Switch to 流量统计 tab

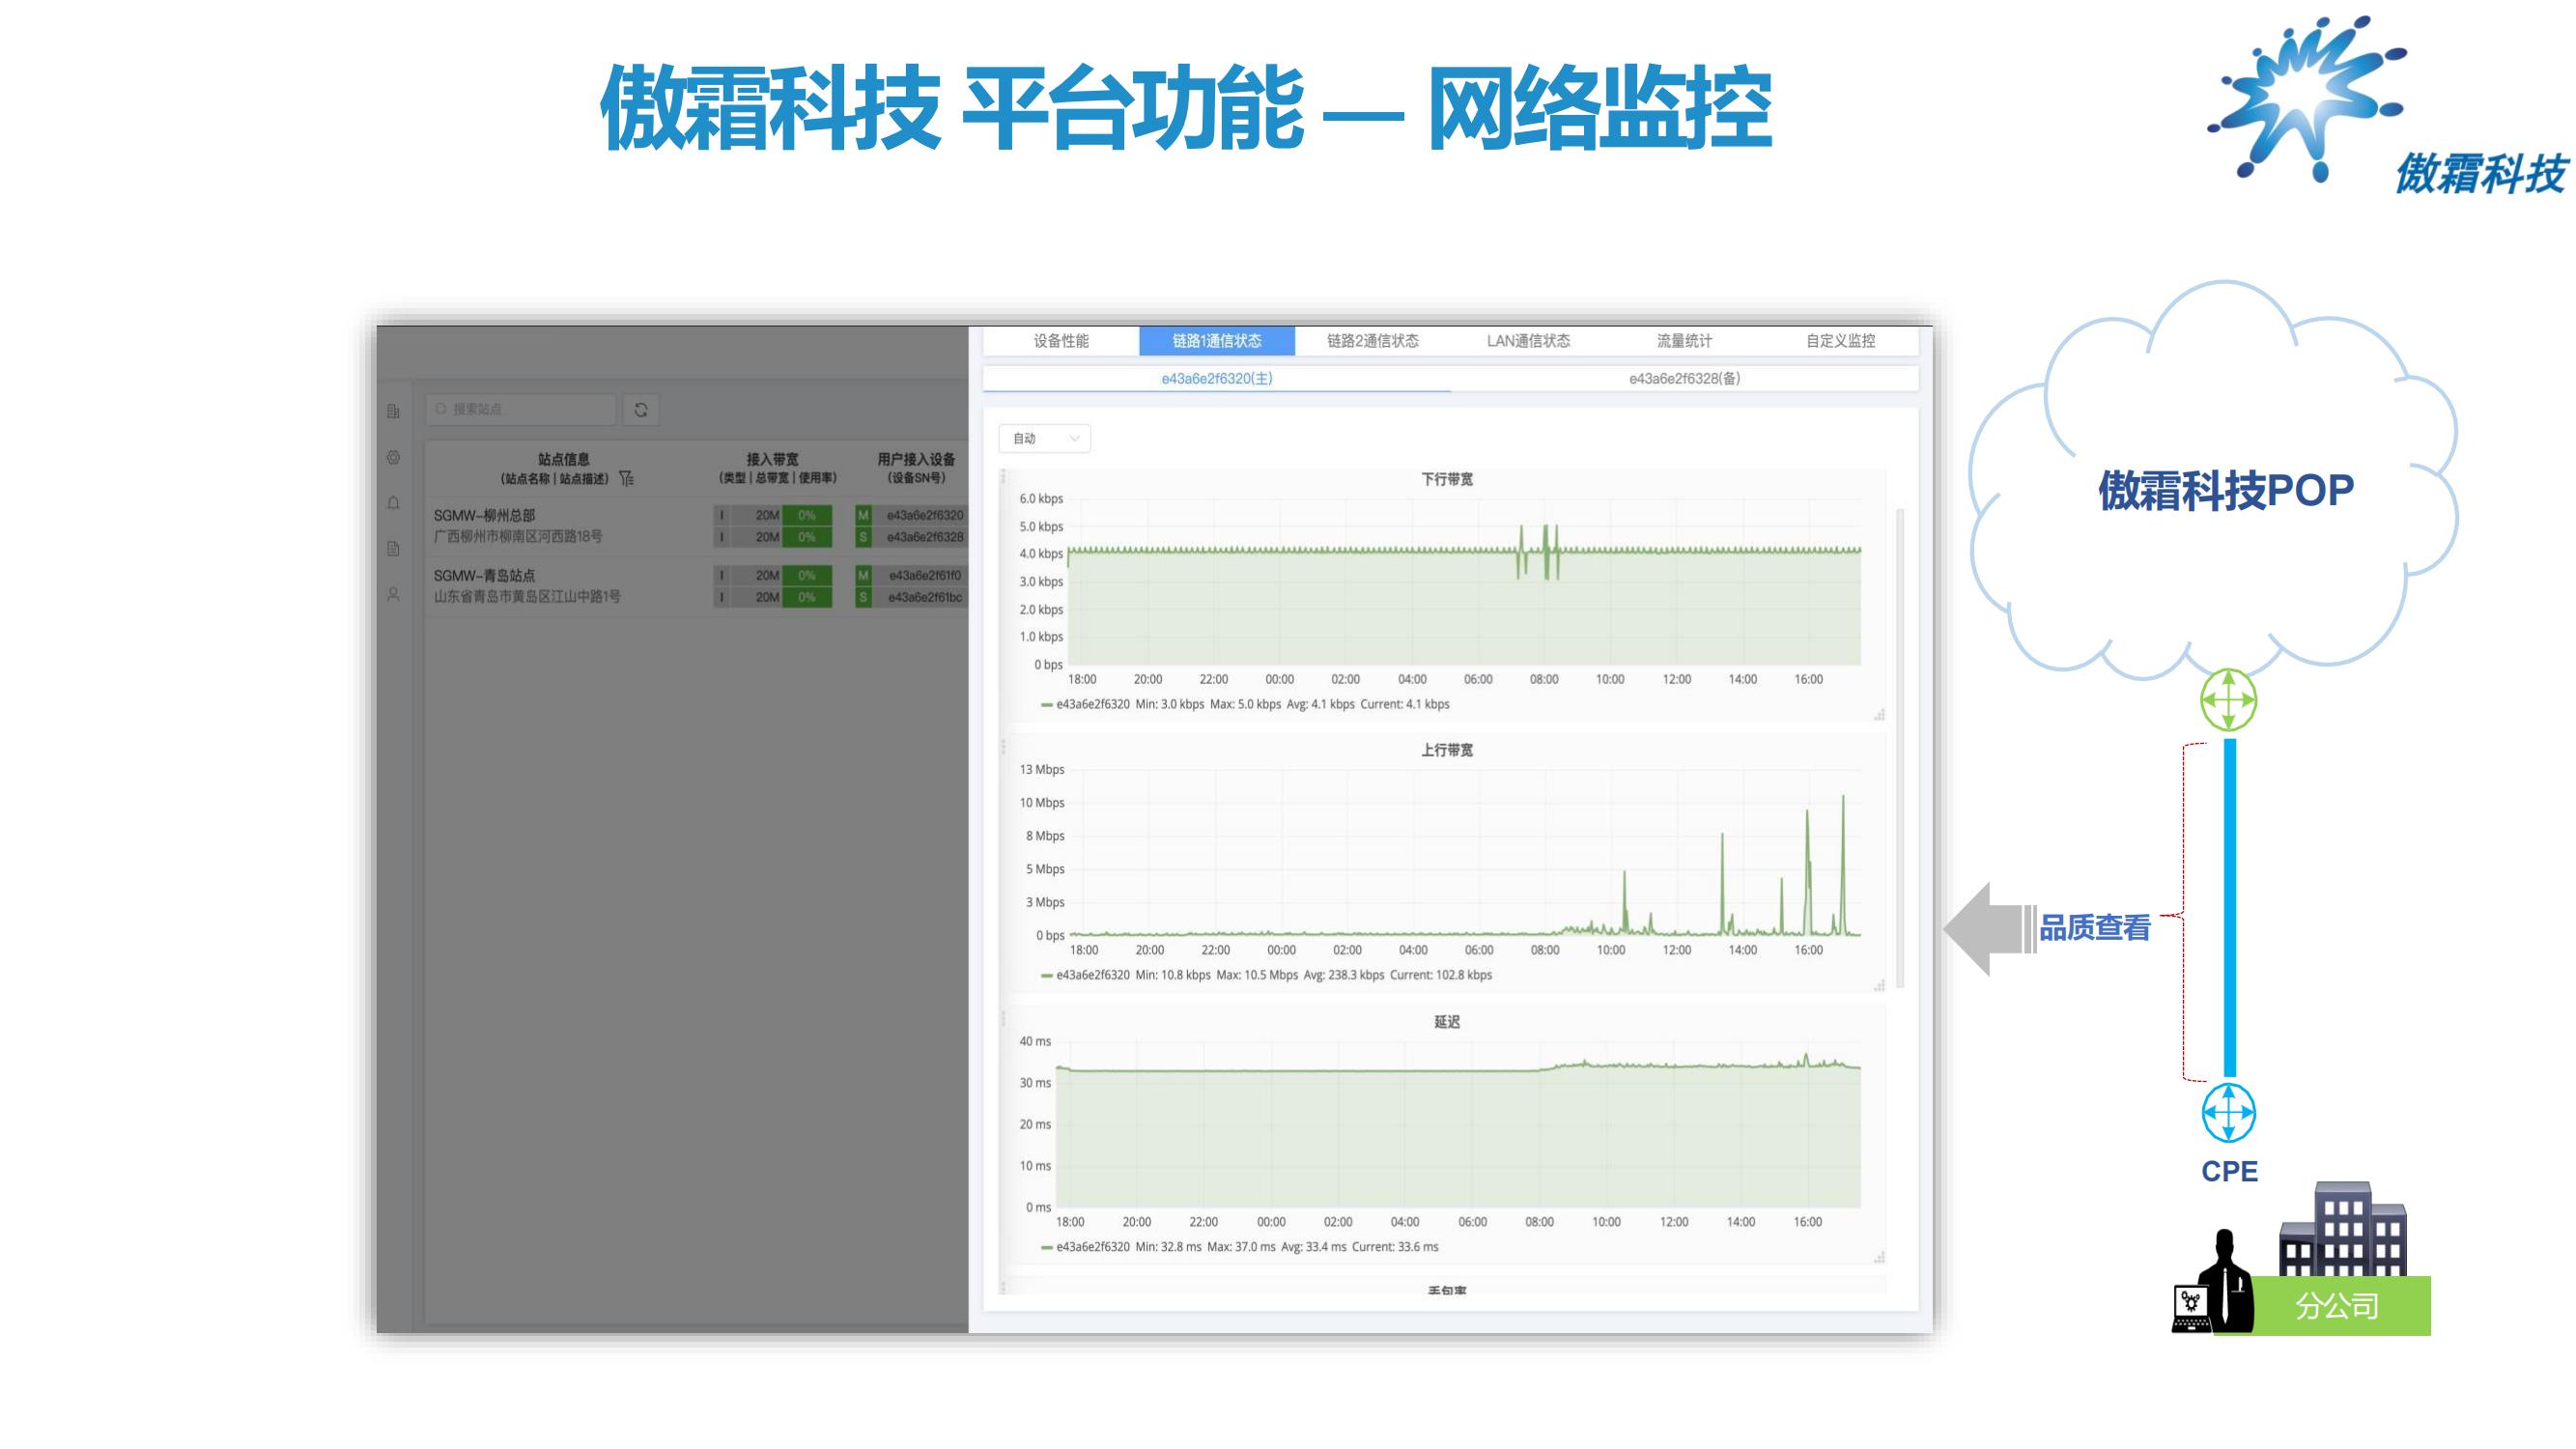(1684, 341)
